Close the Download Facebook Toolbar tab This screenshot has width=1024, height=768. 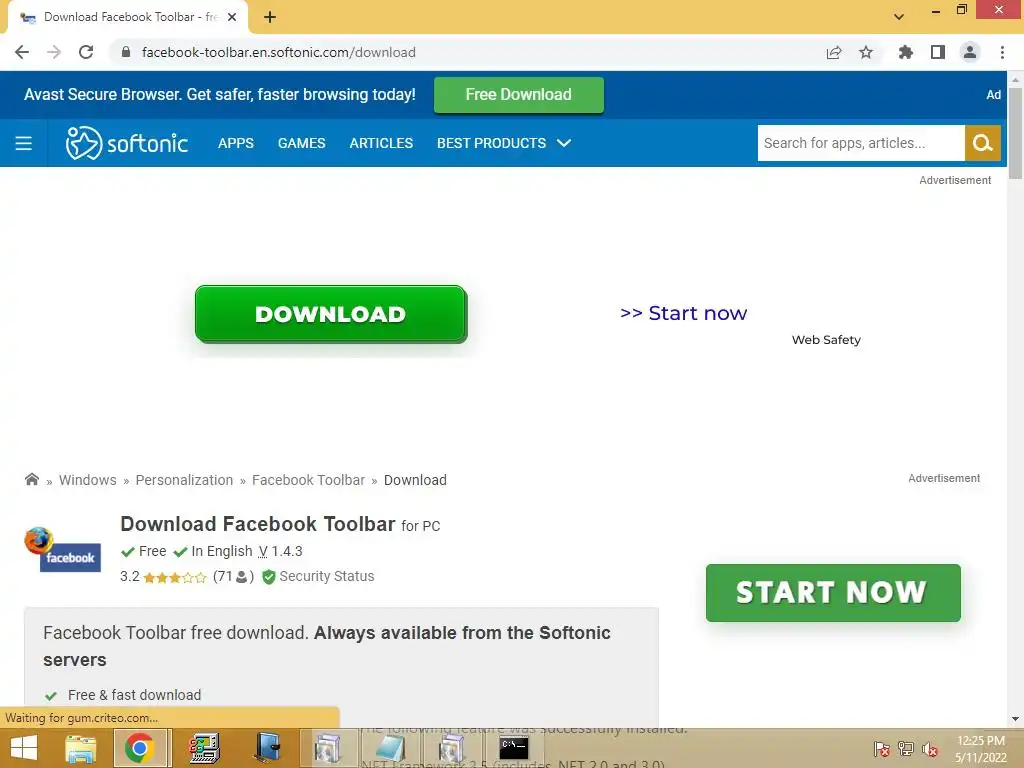(232, 17)
